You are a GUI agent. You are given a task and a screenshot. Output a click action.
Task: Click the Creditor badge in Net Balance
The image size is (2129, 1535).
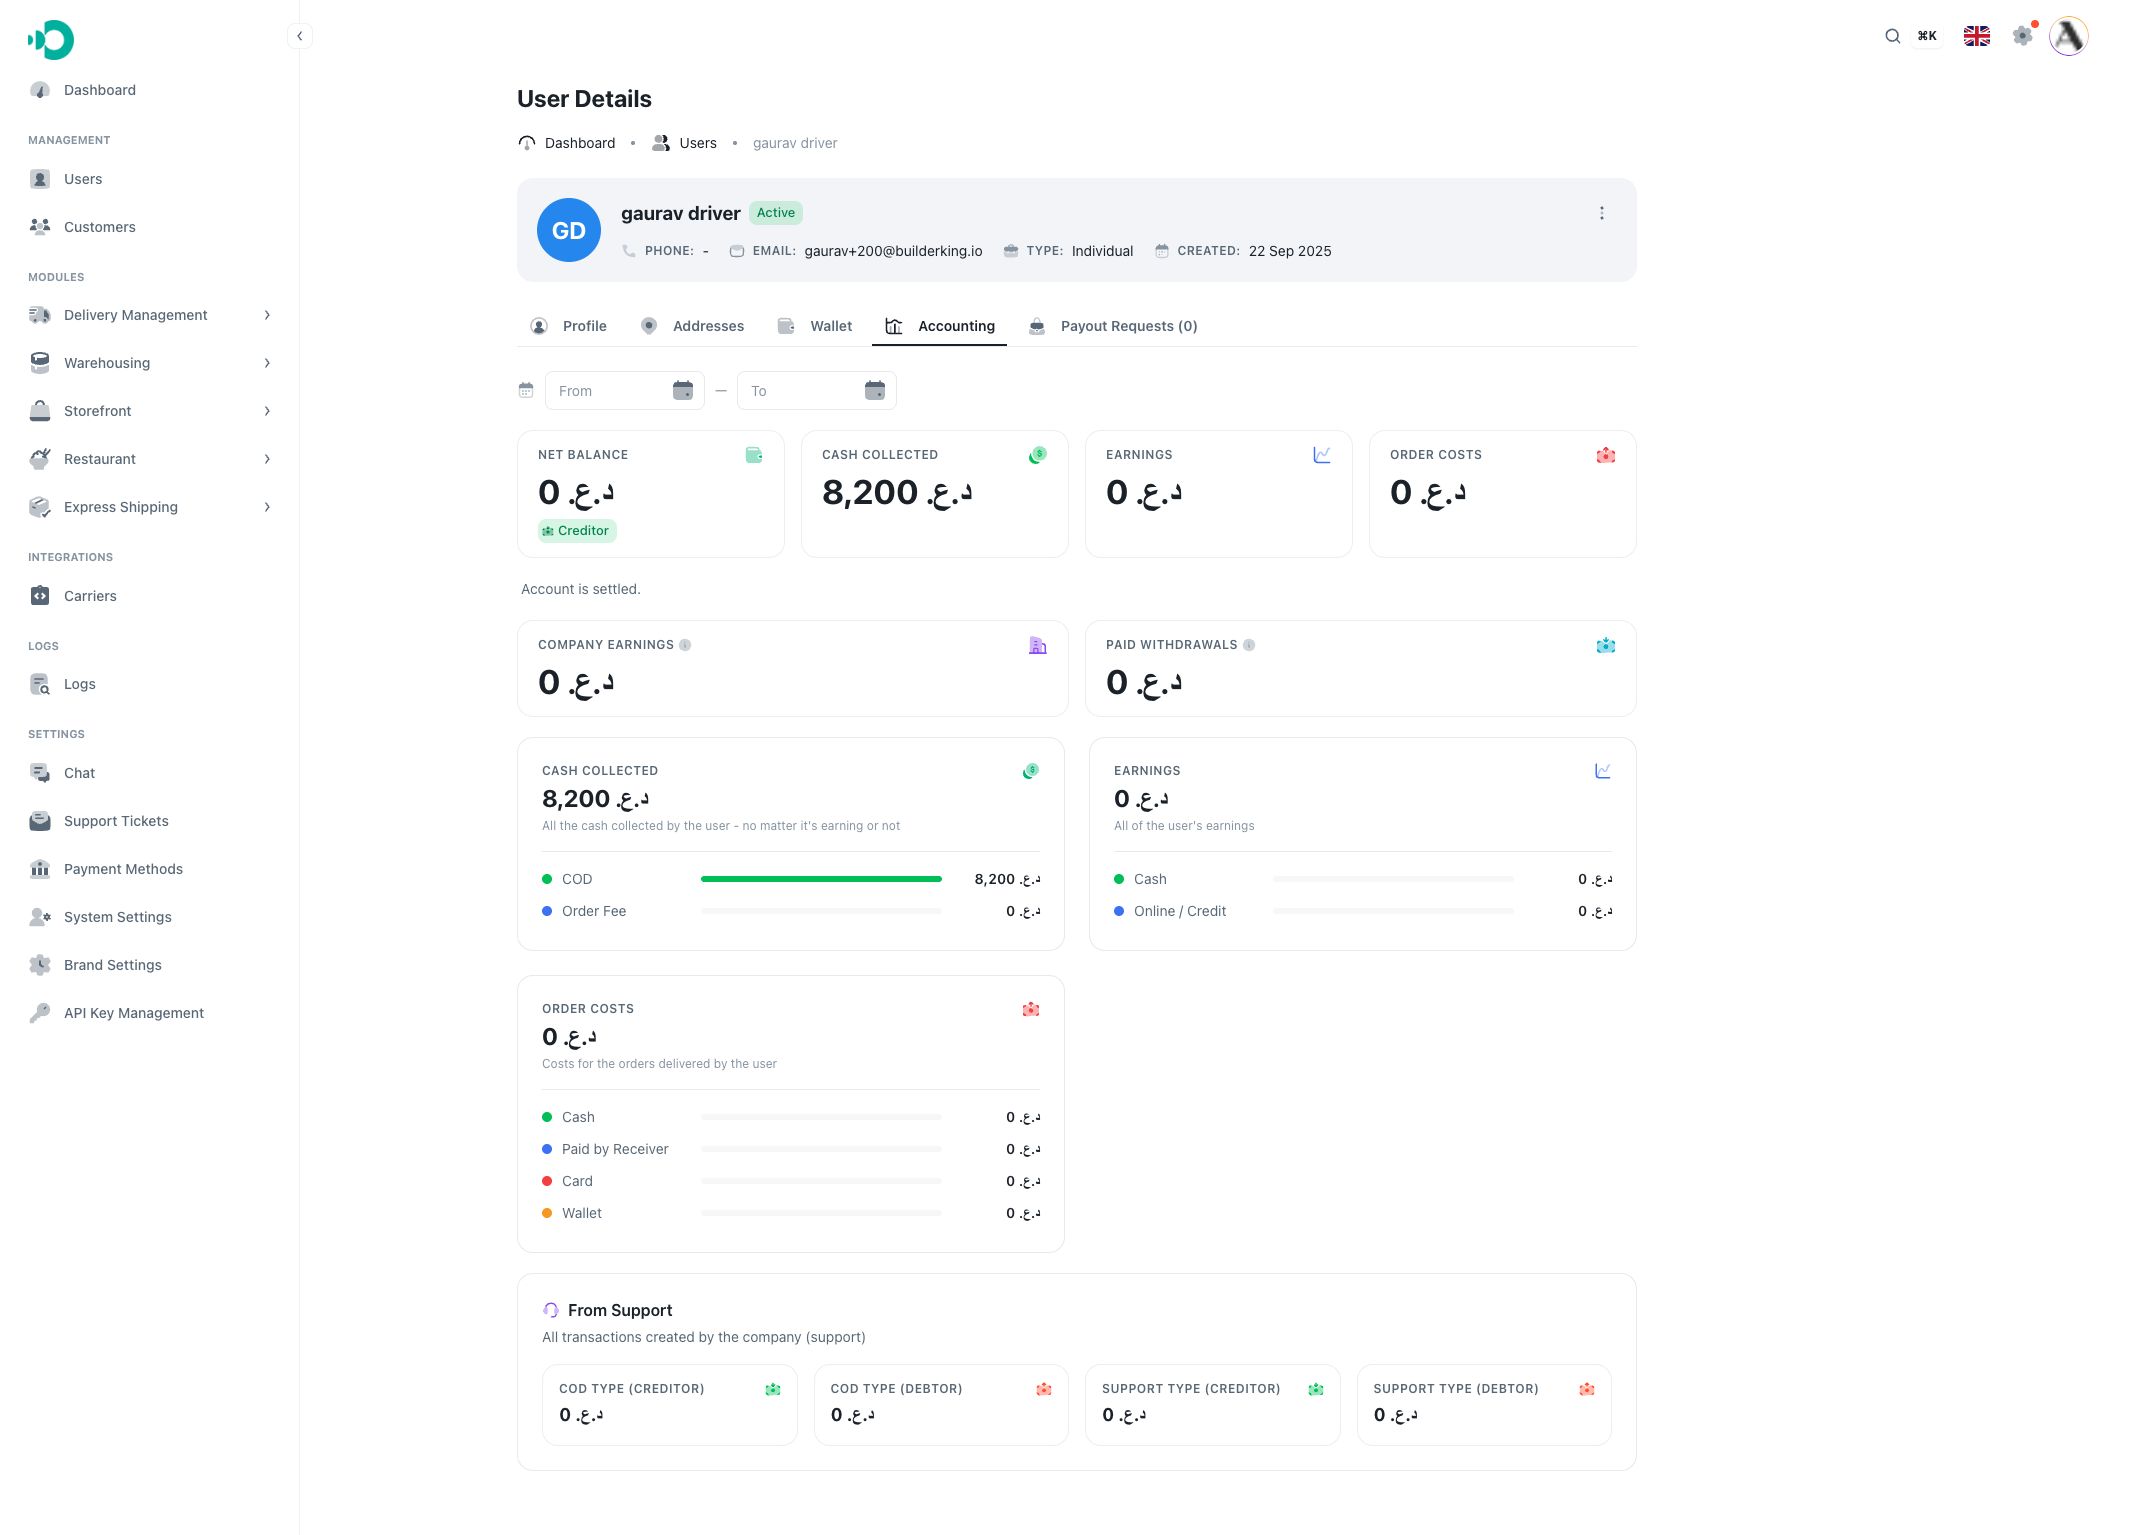577,531
